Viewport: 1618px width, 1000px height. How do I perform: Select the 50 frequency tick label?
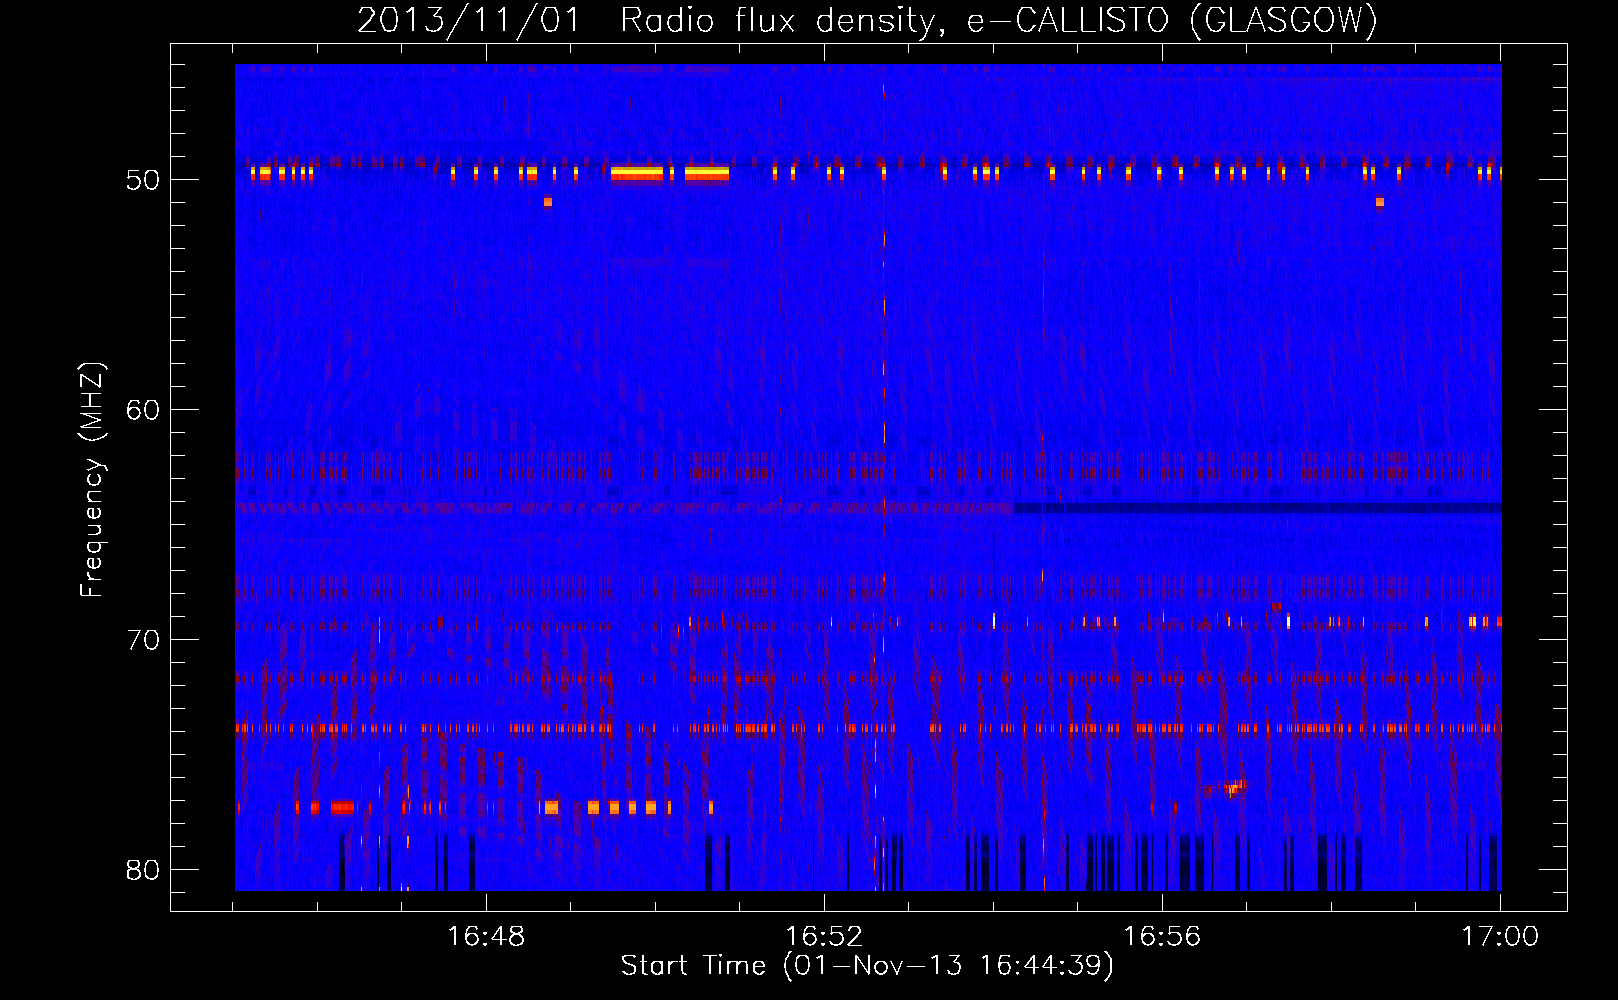click(143, 181)
